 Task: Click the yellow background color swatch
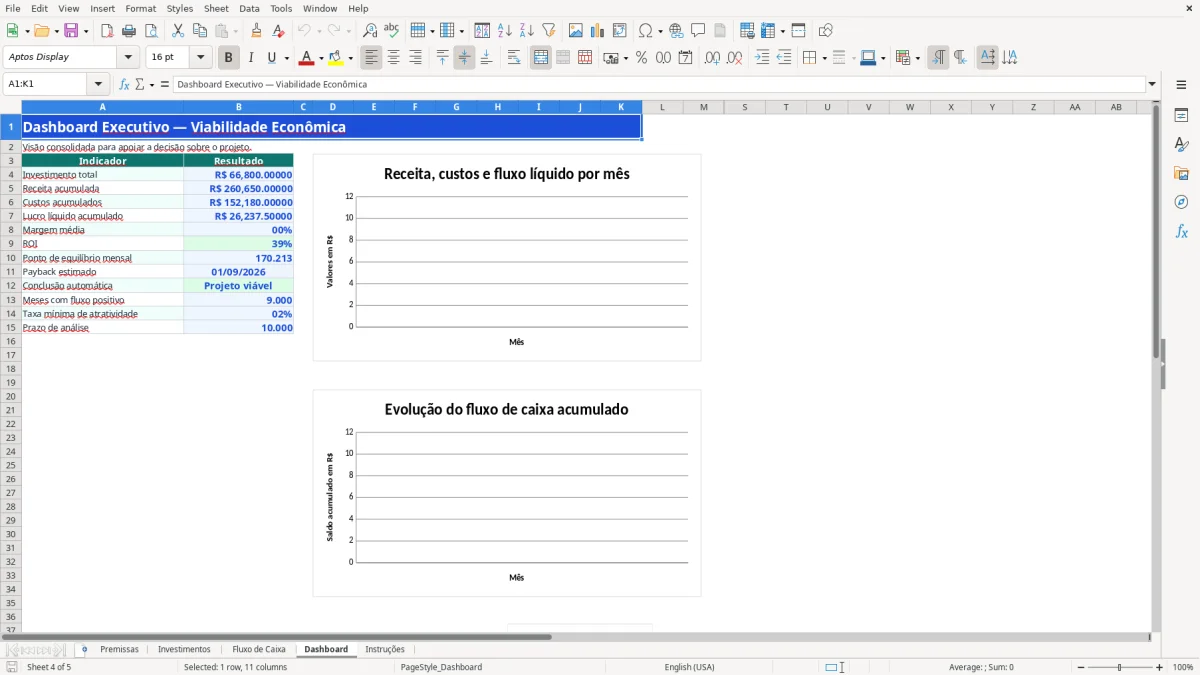tap(336, 58)
